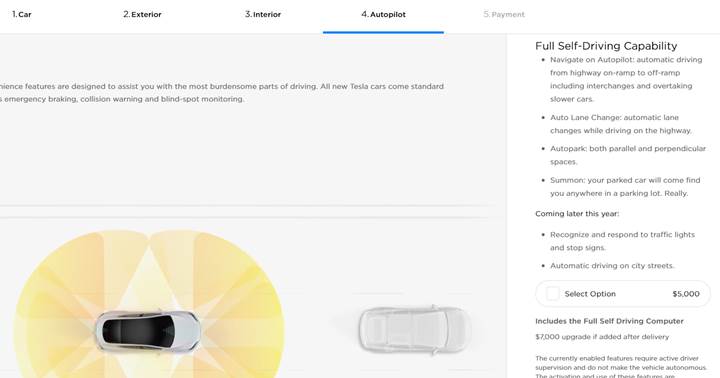Click 'Automatic driving on city streets' bullet
Screen dimensions: 720x378
(612, 265)
